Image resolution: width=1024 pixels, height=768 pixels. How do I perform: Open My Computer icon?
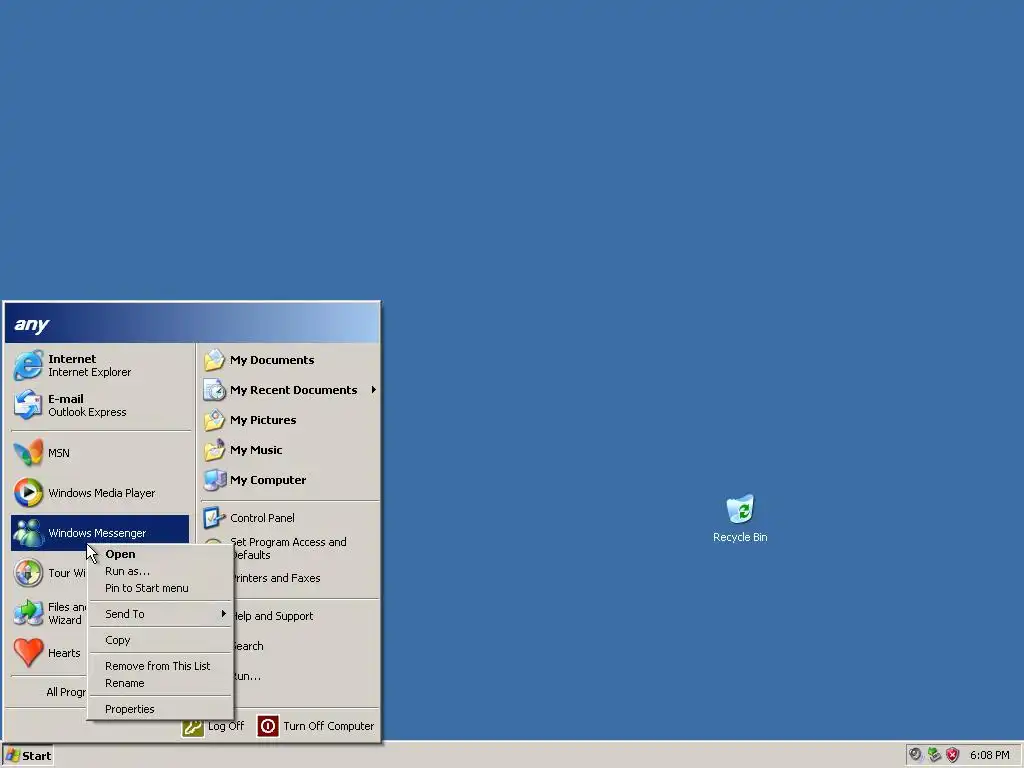[x=214, y=480]
